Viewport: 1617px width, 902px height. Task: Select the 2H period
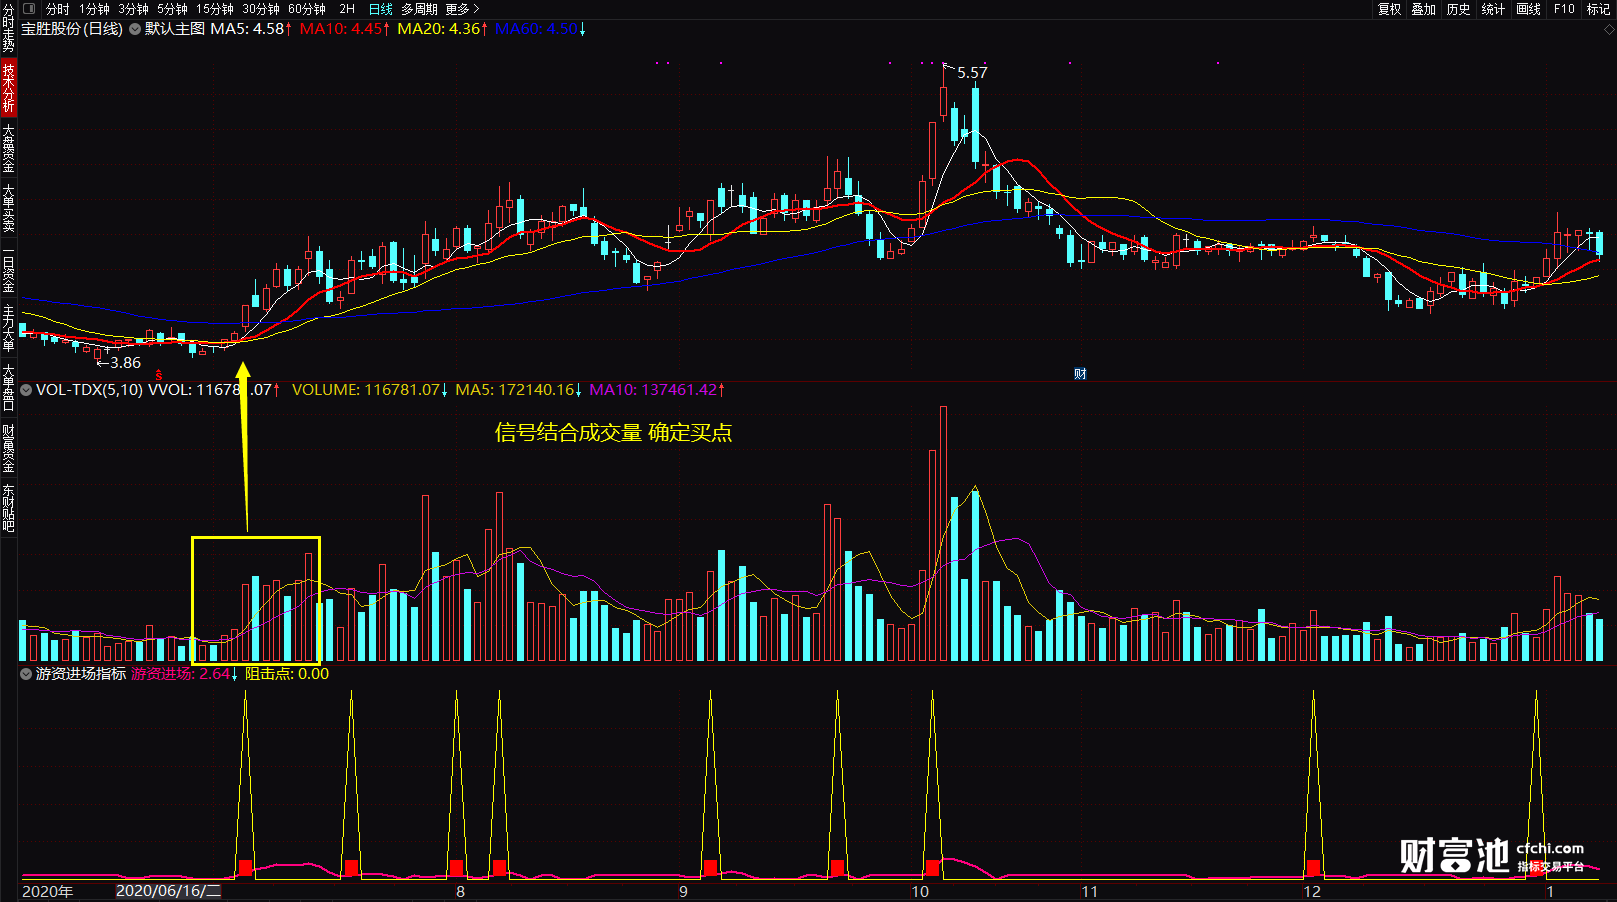pos(347,9)
